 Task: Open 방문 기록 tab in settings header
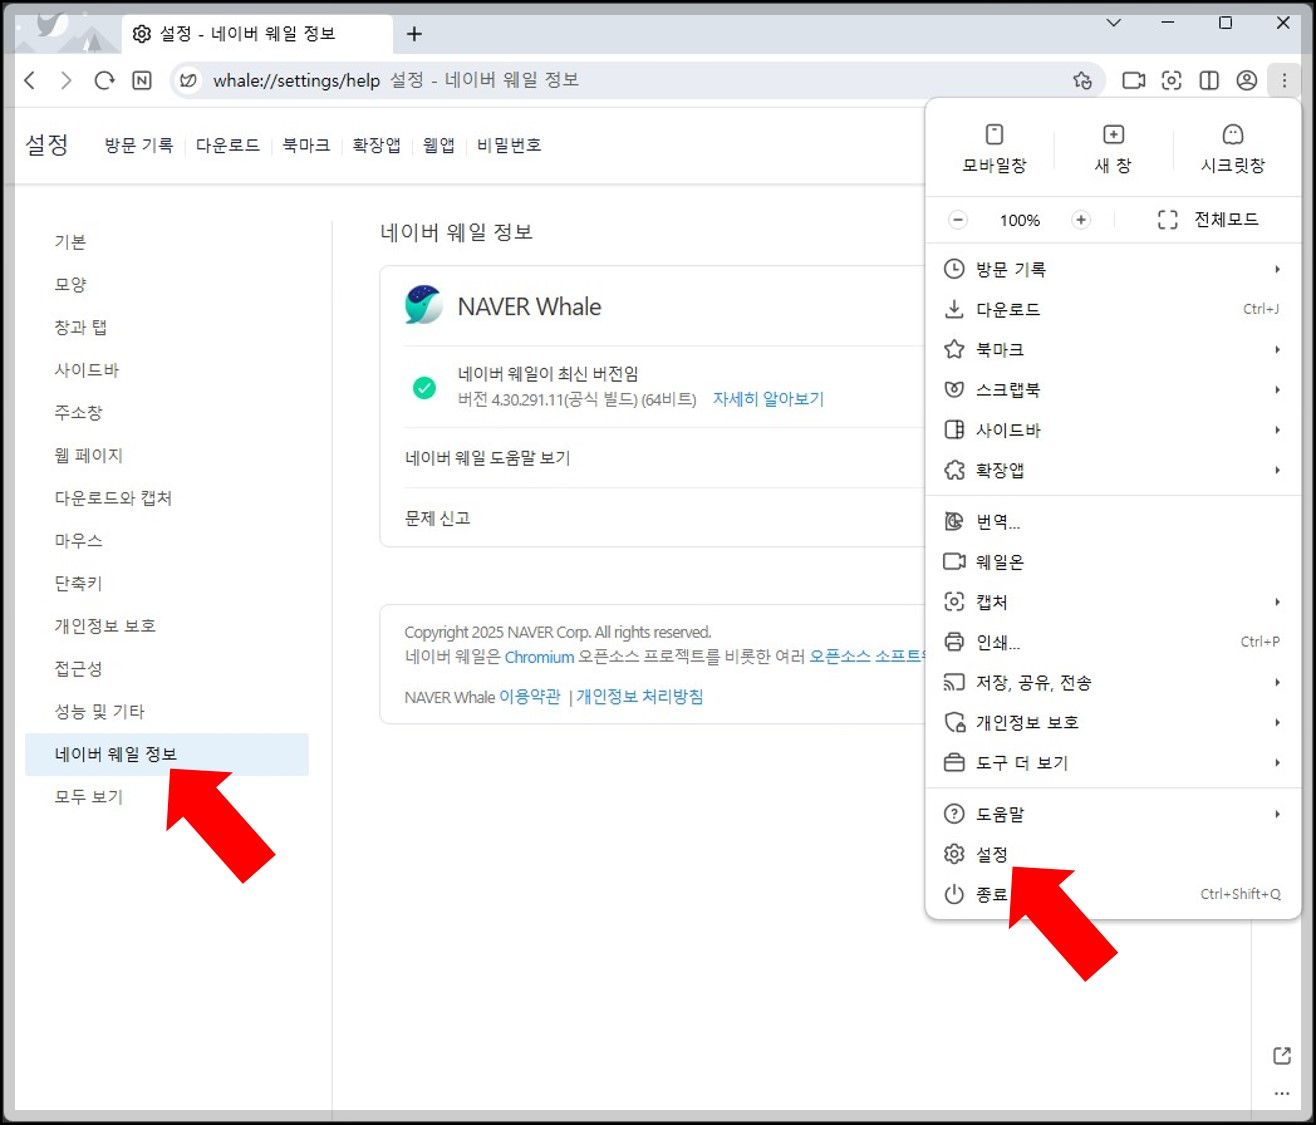139,145
